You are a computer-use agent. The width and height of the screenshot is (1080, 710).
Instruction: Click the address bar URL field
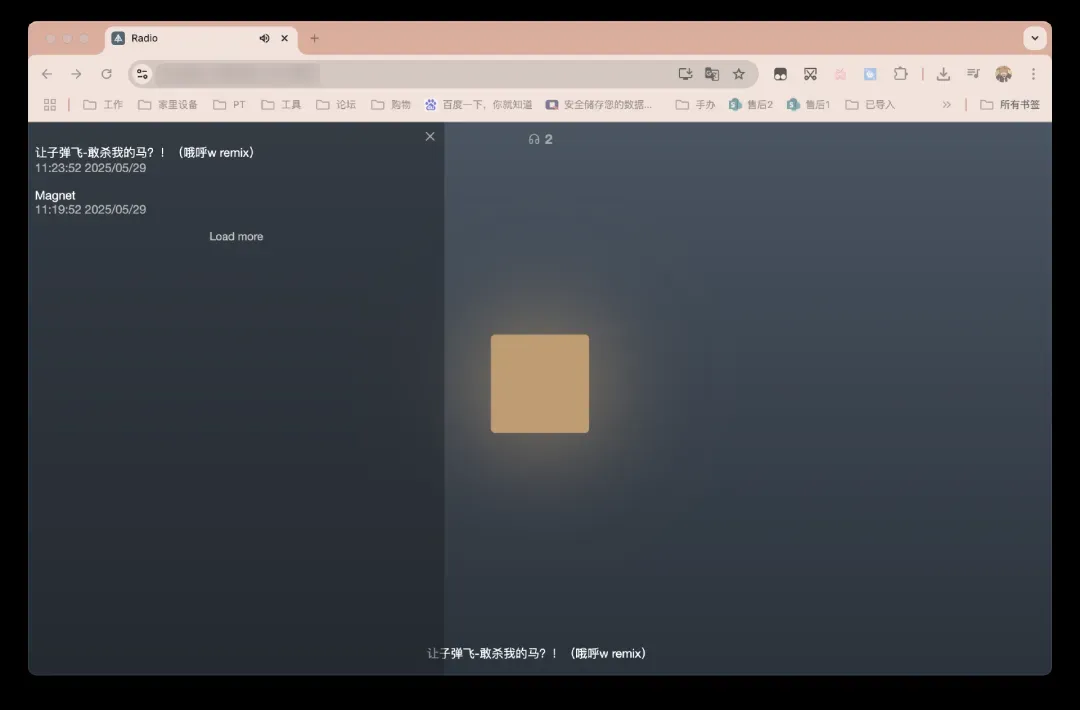pos(400,74)
